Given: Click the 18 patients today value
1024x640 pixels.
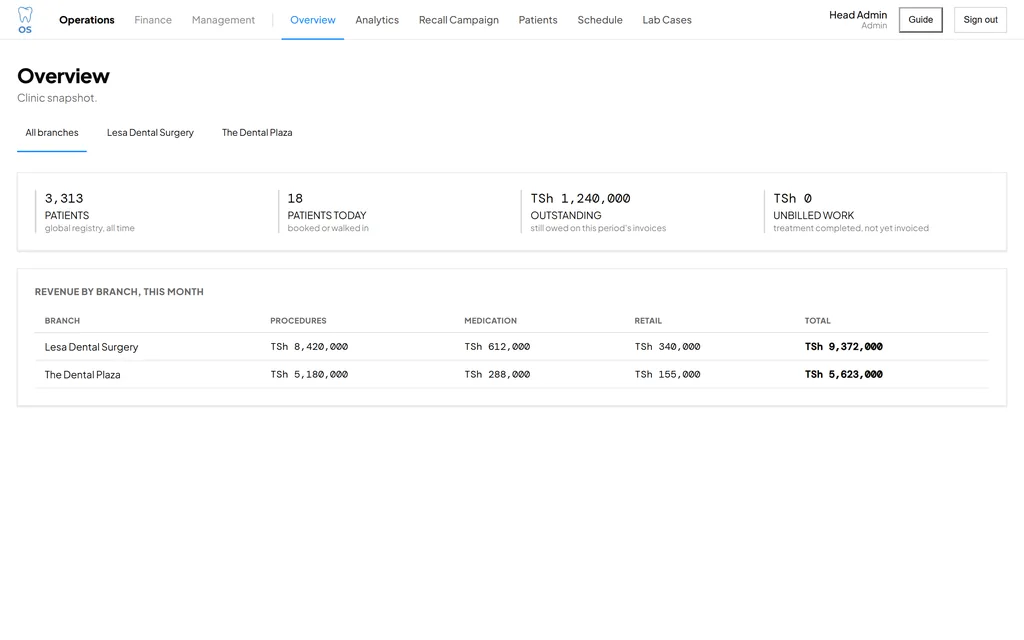Looking at the screenshot, I should coord(295,198).
